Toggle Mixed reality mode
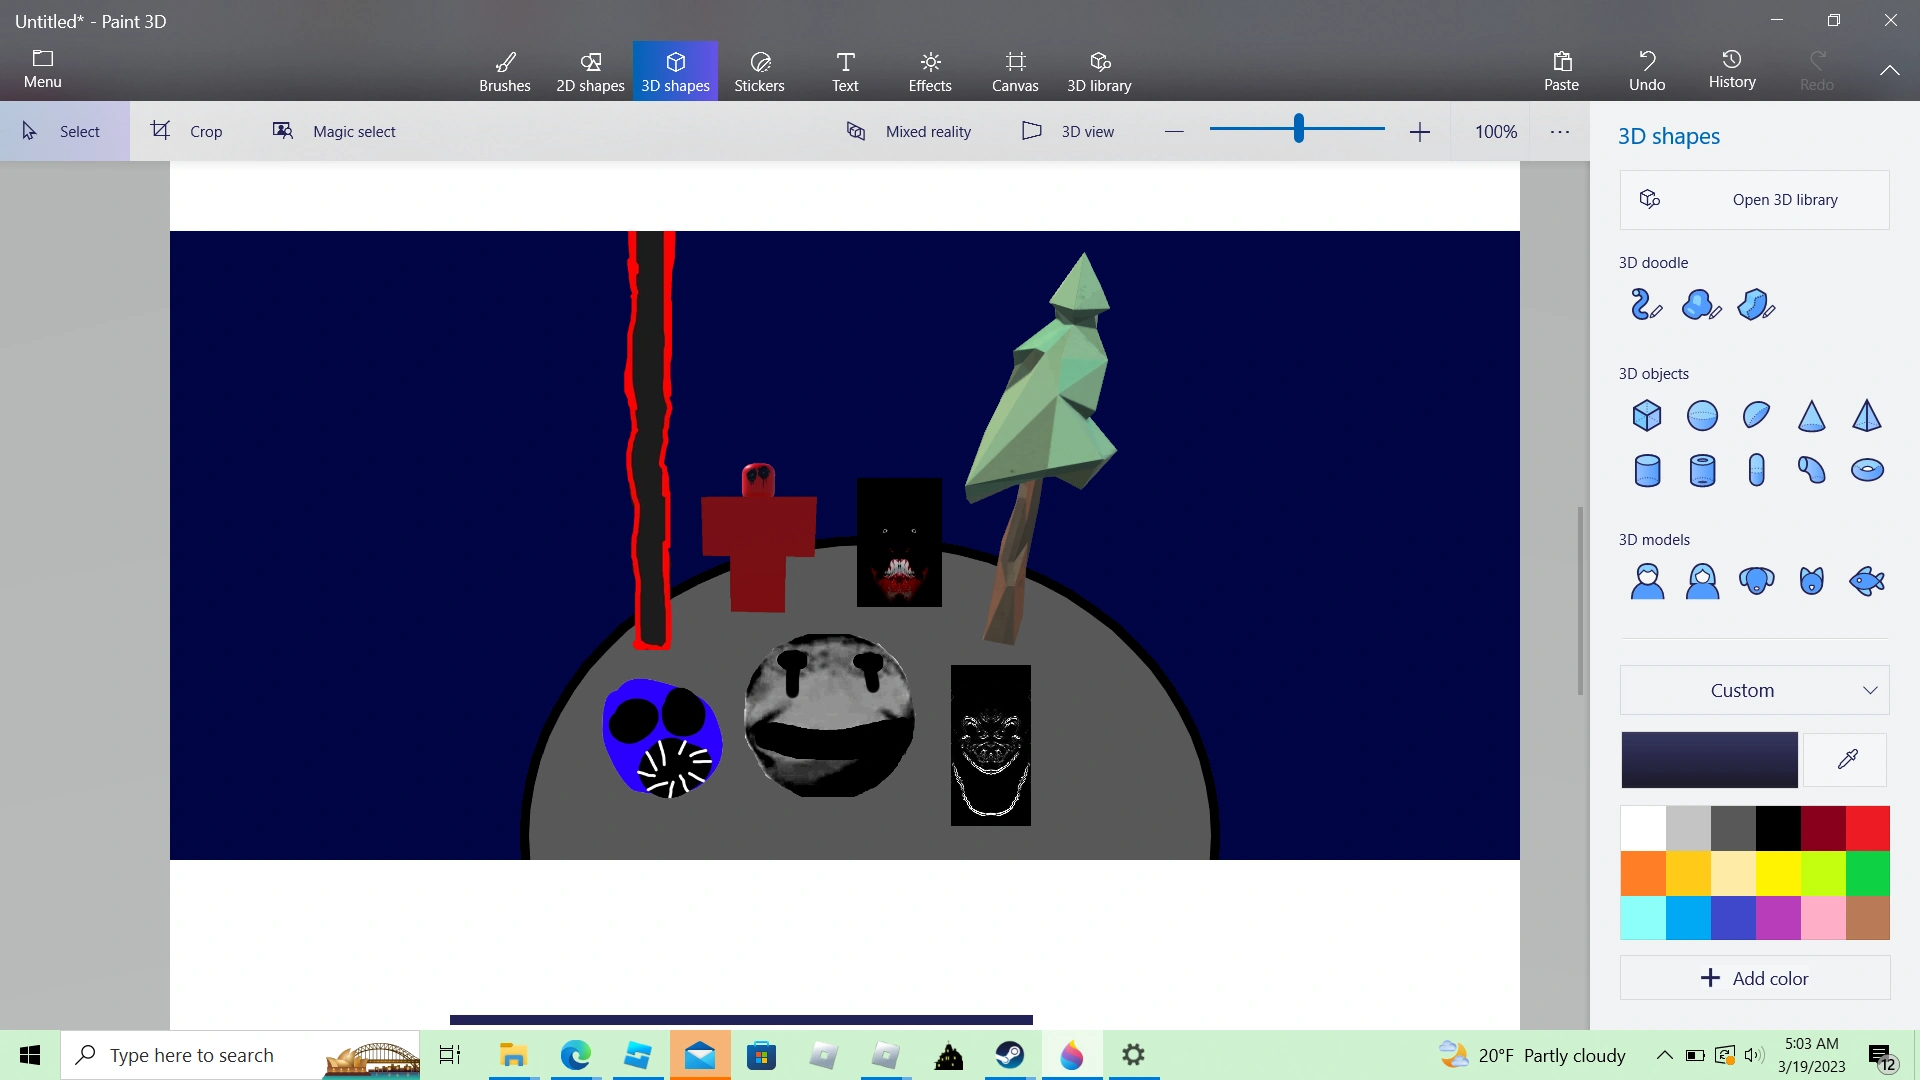Viewport: 1920px width, 1080px height. pos(908,131)
